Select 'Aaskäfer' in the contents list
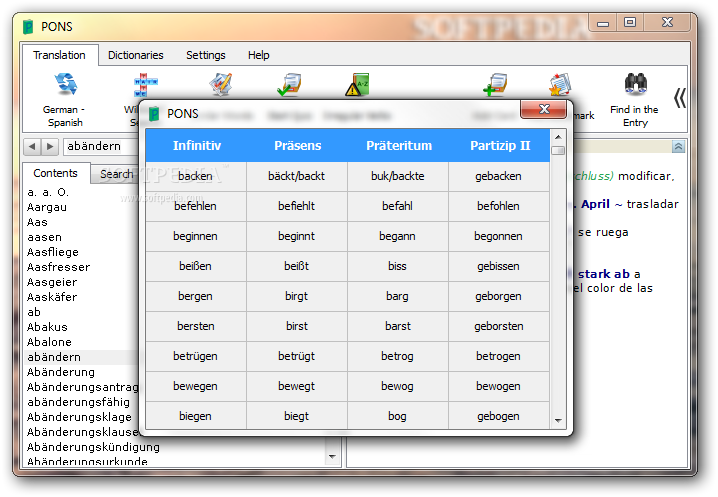The height and width of the screenshot is (497, 718). (x=52, y=297)
